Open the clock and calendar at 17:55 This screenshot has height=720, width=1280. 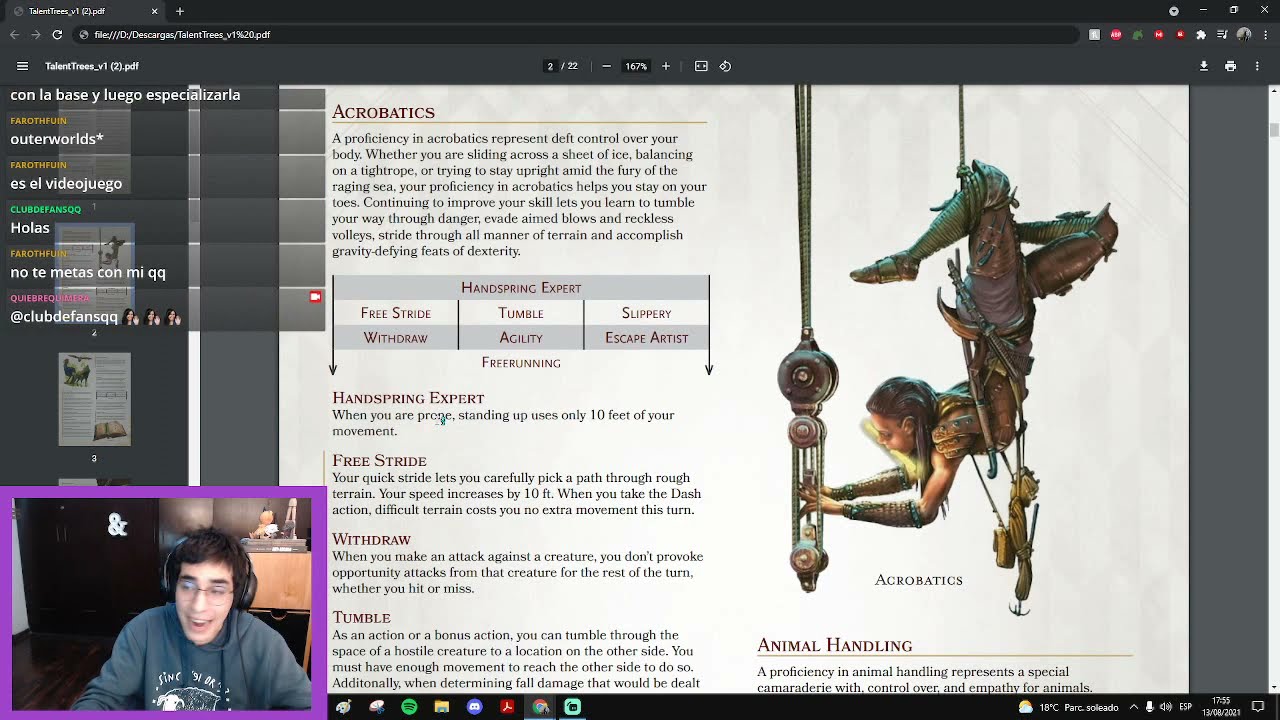point(1221,707)
